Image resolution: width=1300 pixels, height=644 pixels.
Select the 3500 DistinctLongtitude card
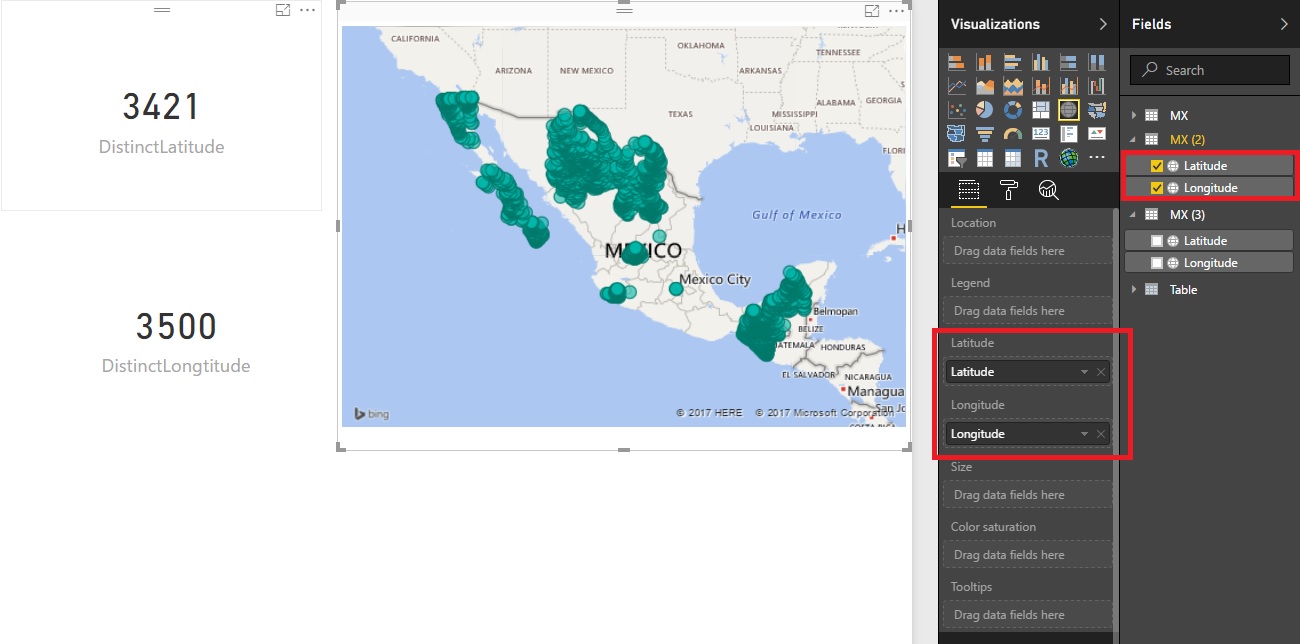(176, 340)
